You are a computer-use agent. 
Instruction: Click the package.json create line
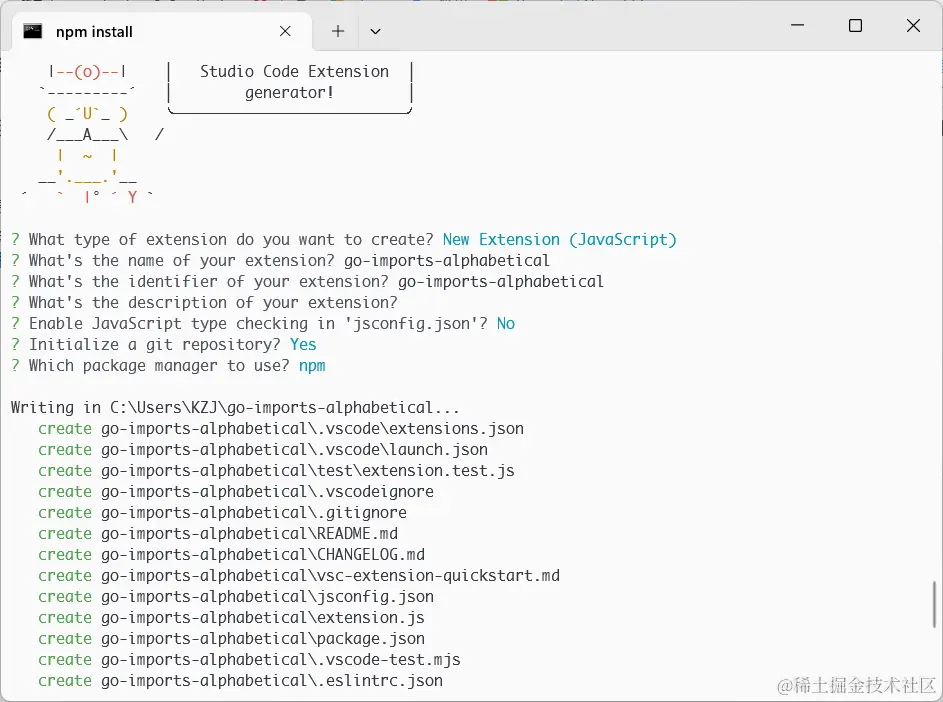(x=232, y=639)
